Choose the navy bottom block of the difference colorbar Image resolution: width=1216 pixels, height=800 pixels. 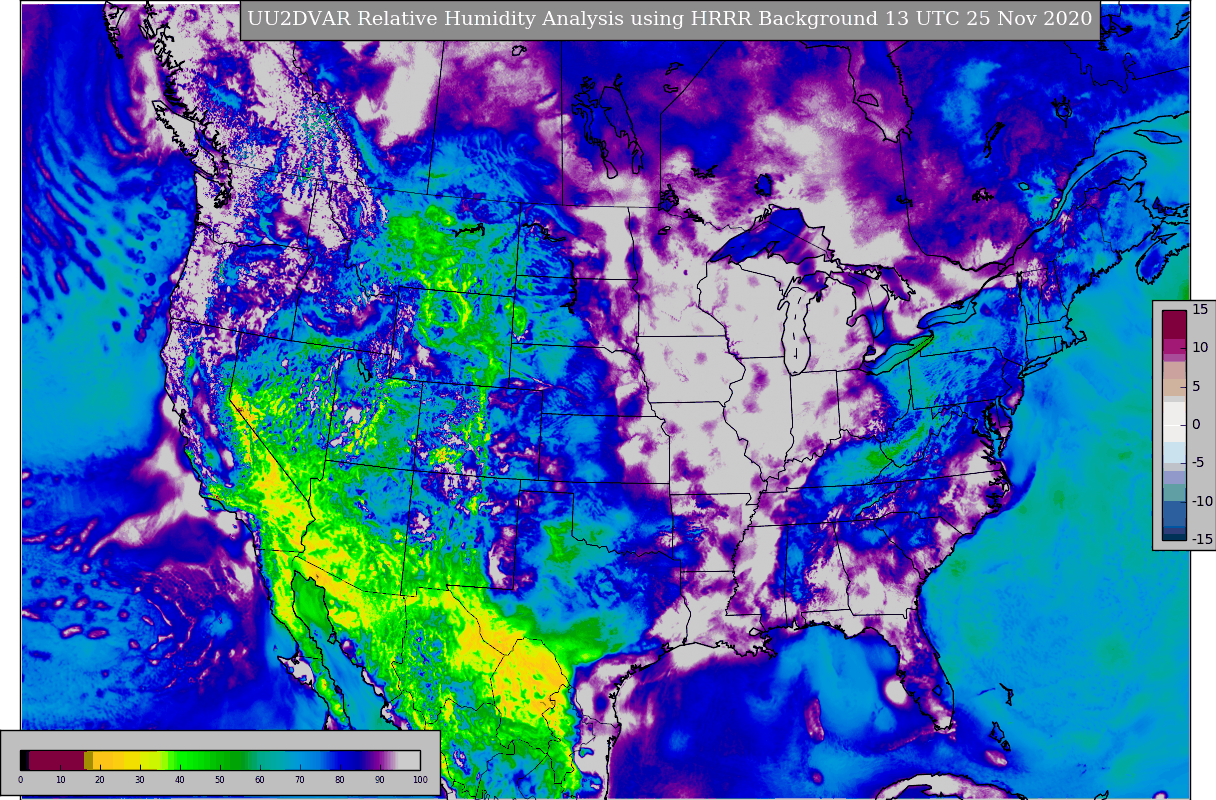click(1174, 537)
